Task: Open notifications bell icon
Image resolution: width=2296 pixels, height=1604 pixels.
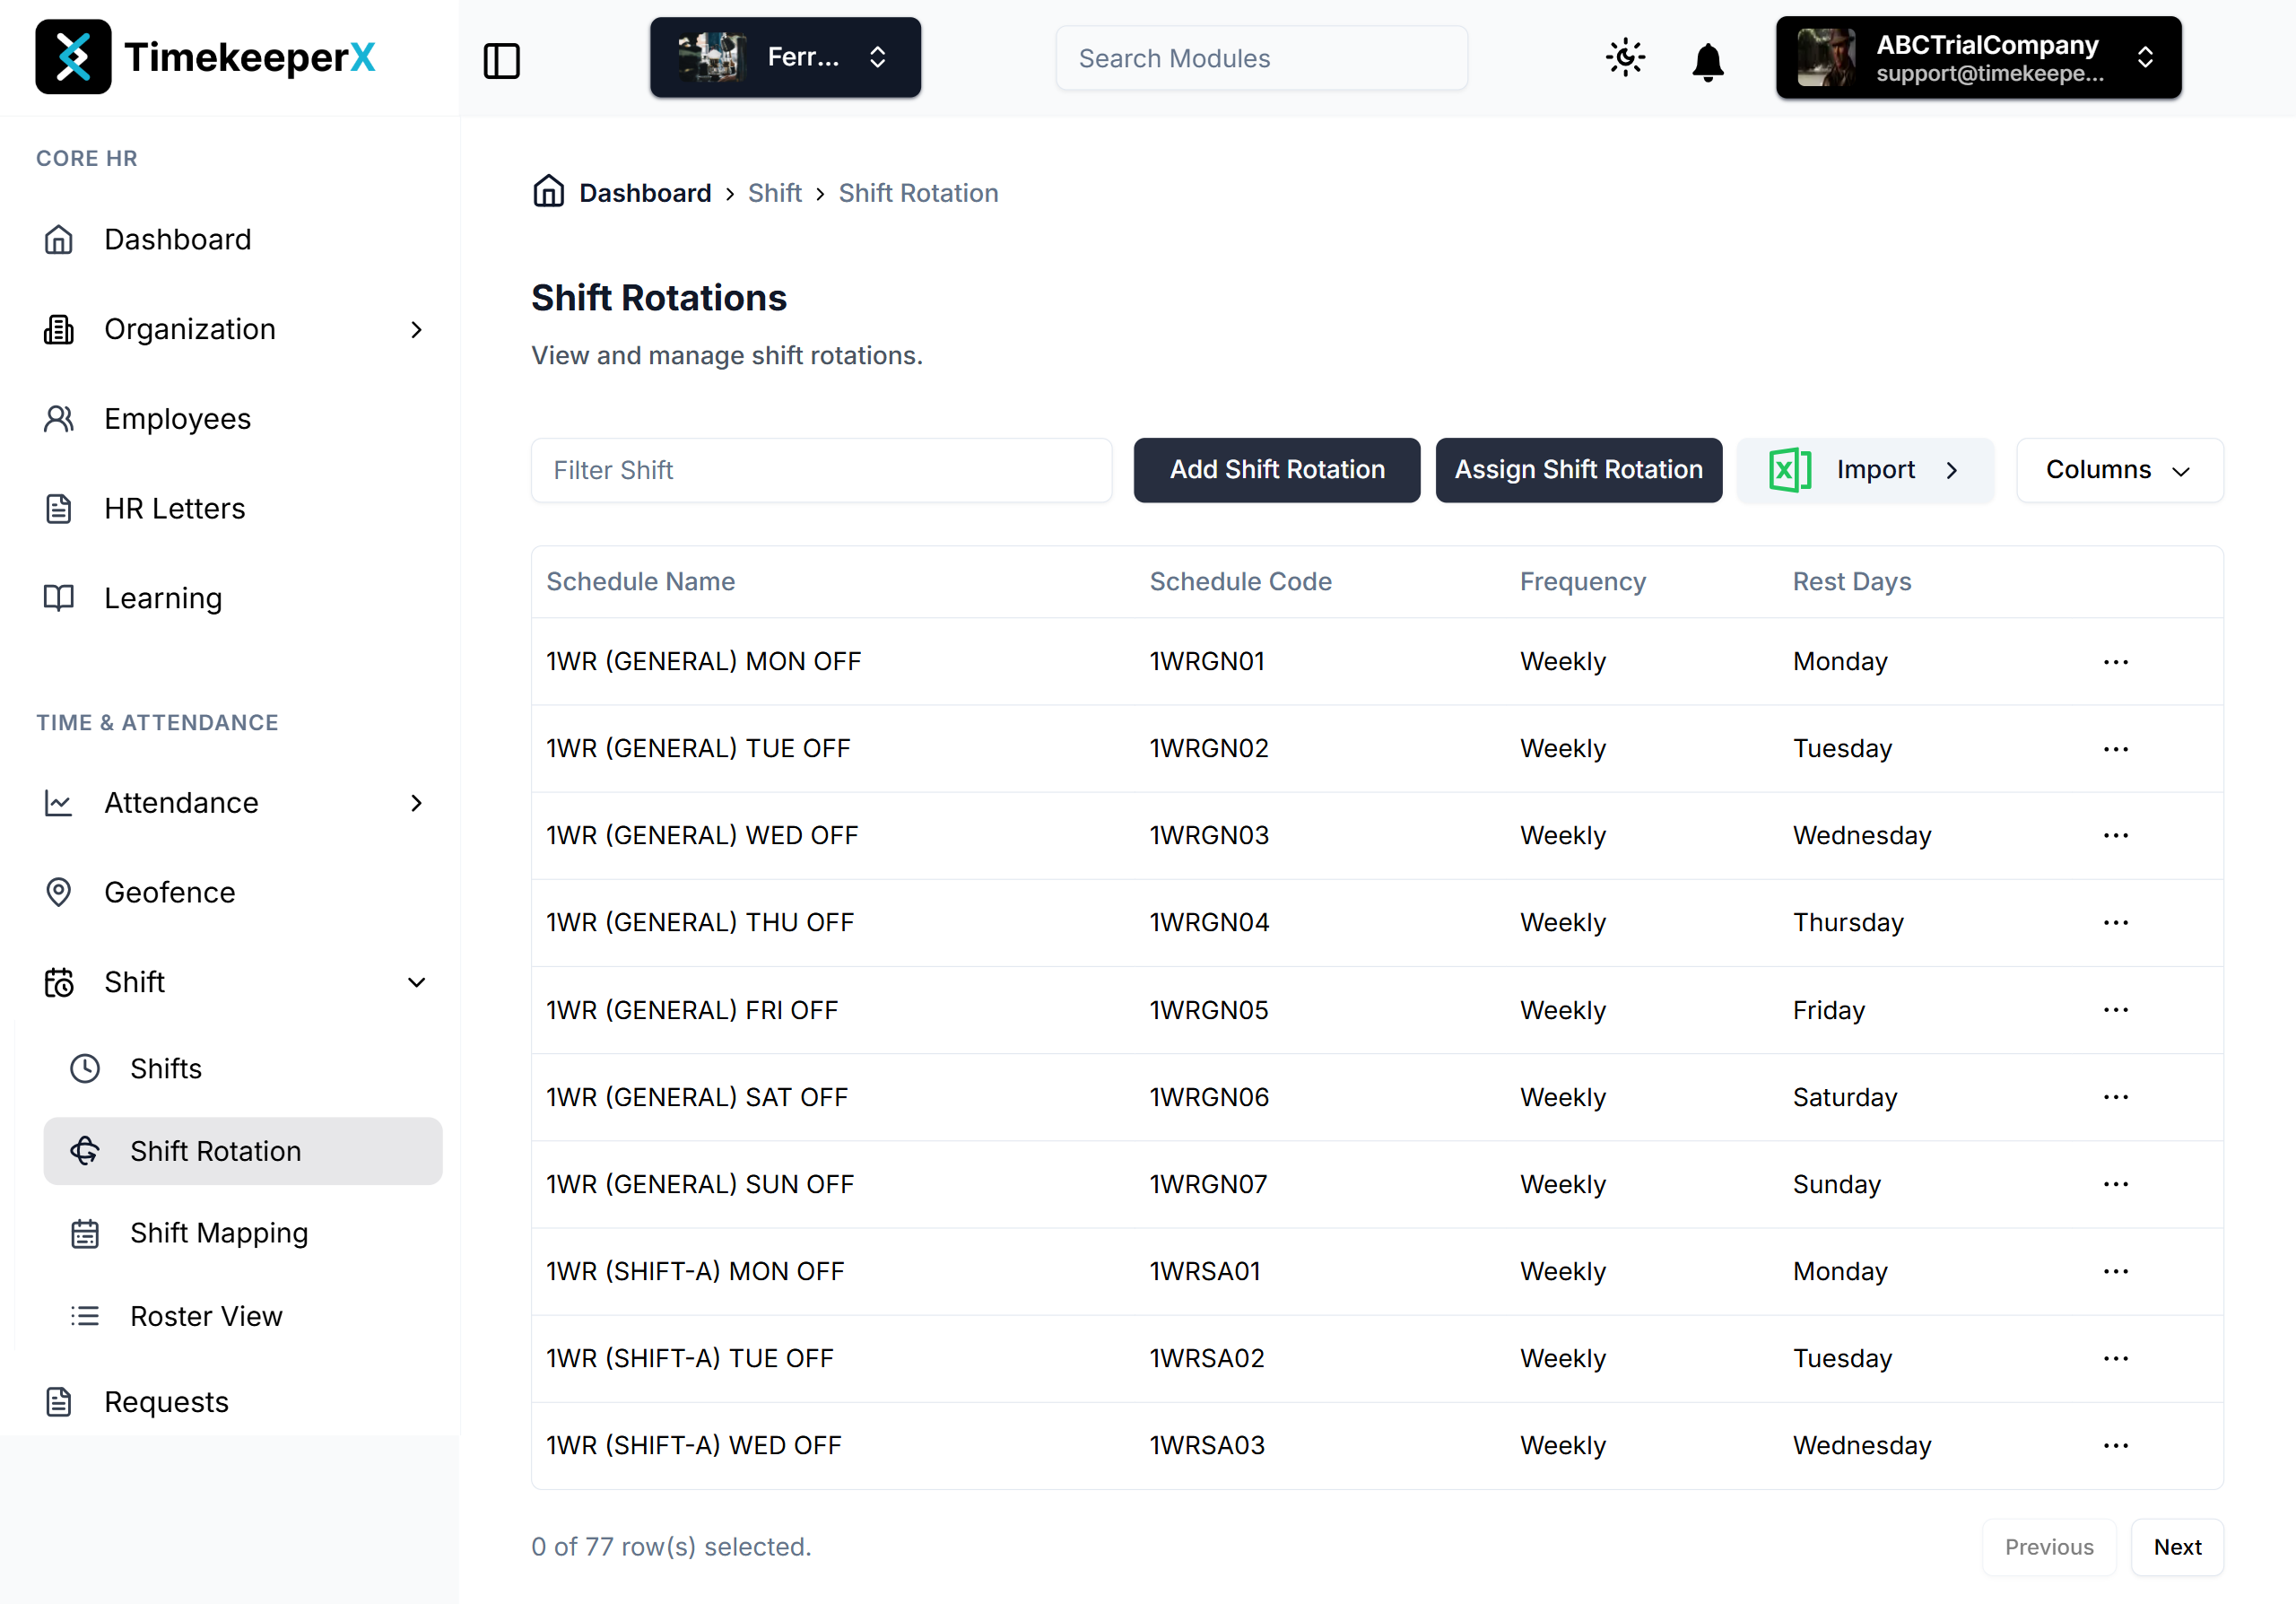Action: coord(1708,61)
